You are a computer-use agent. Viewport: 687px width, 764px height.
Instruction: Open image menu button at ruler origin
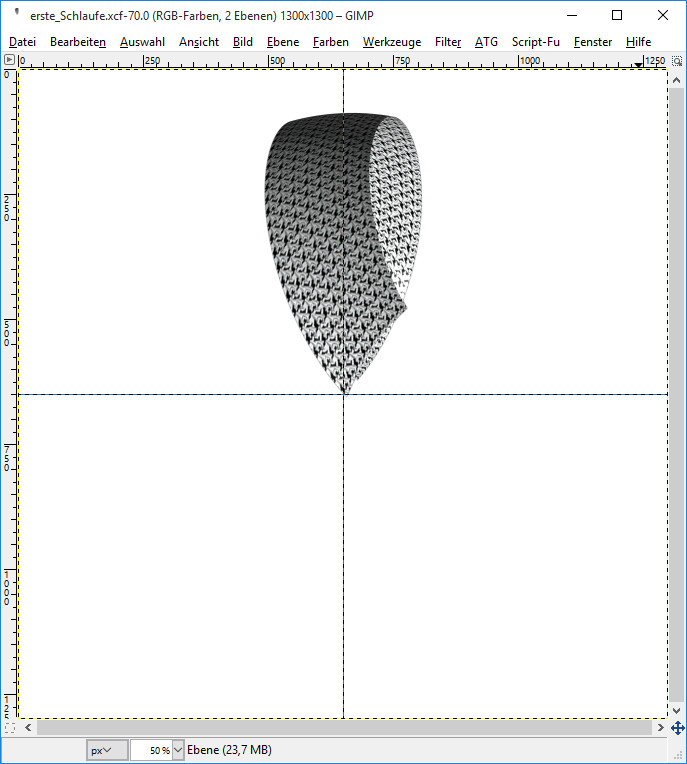(x=9, y=61)
